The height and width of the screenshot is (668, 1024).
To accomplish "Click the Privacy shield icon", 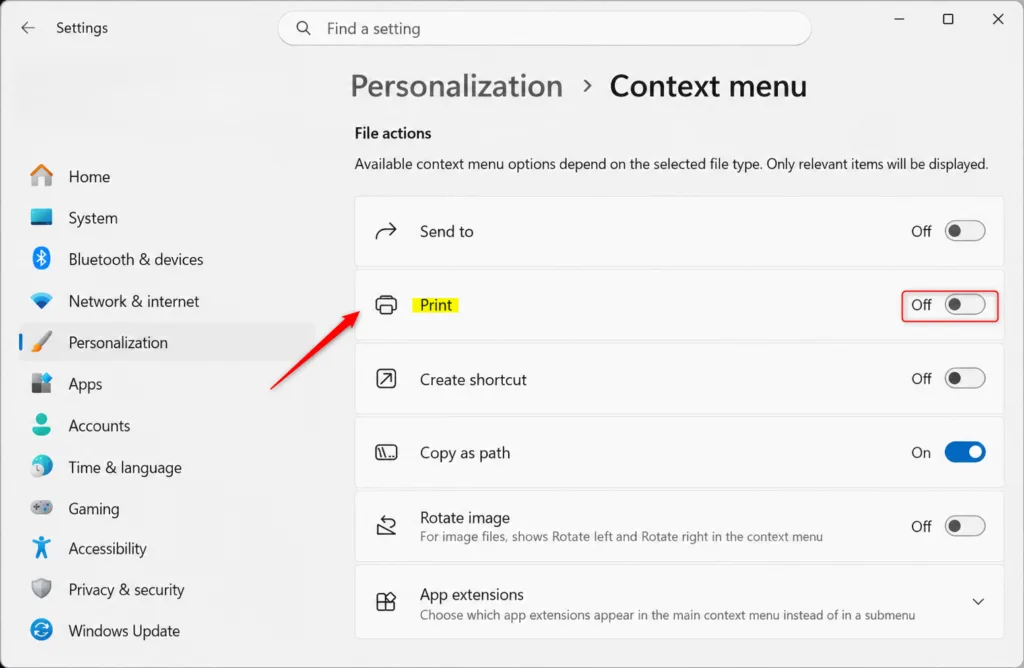I will tap(41, 589).
